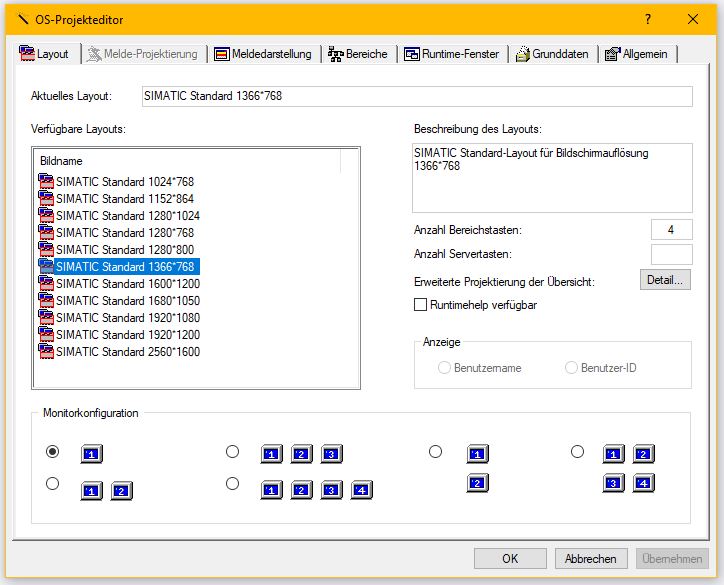
Task: Click the Grunddaten tab icon
Action: coord(523,54)
